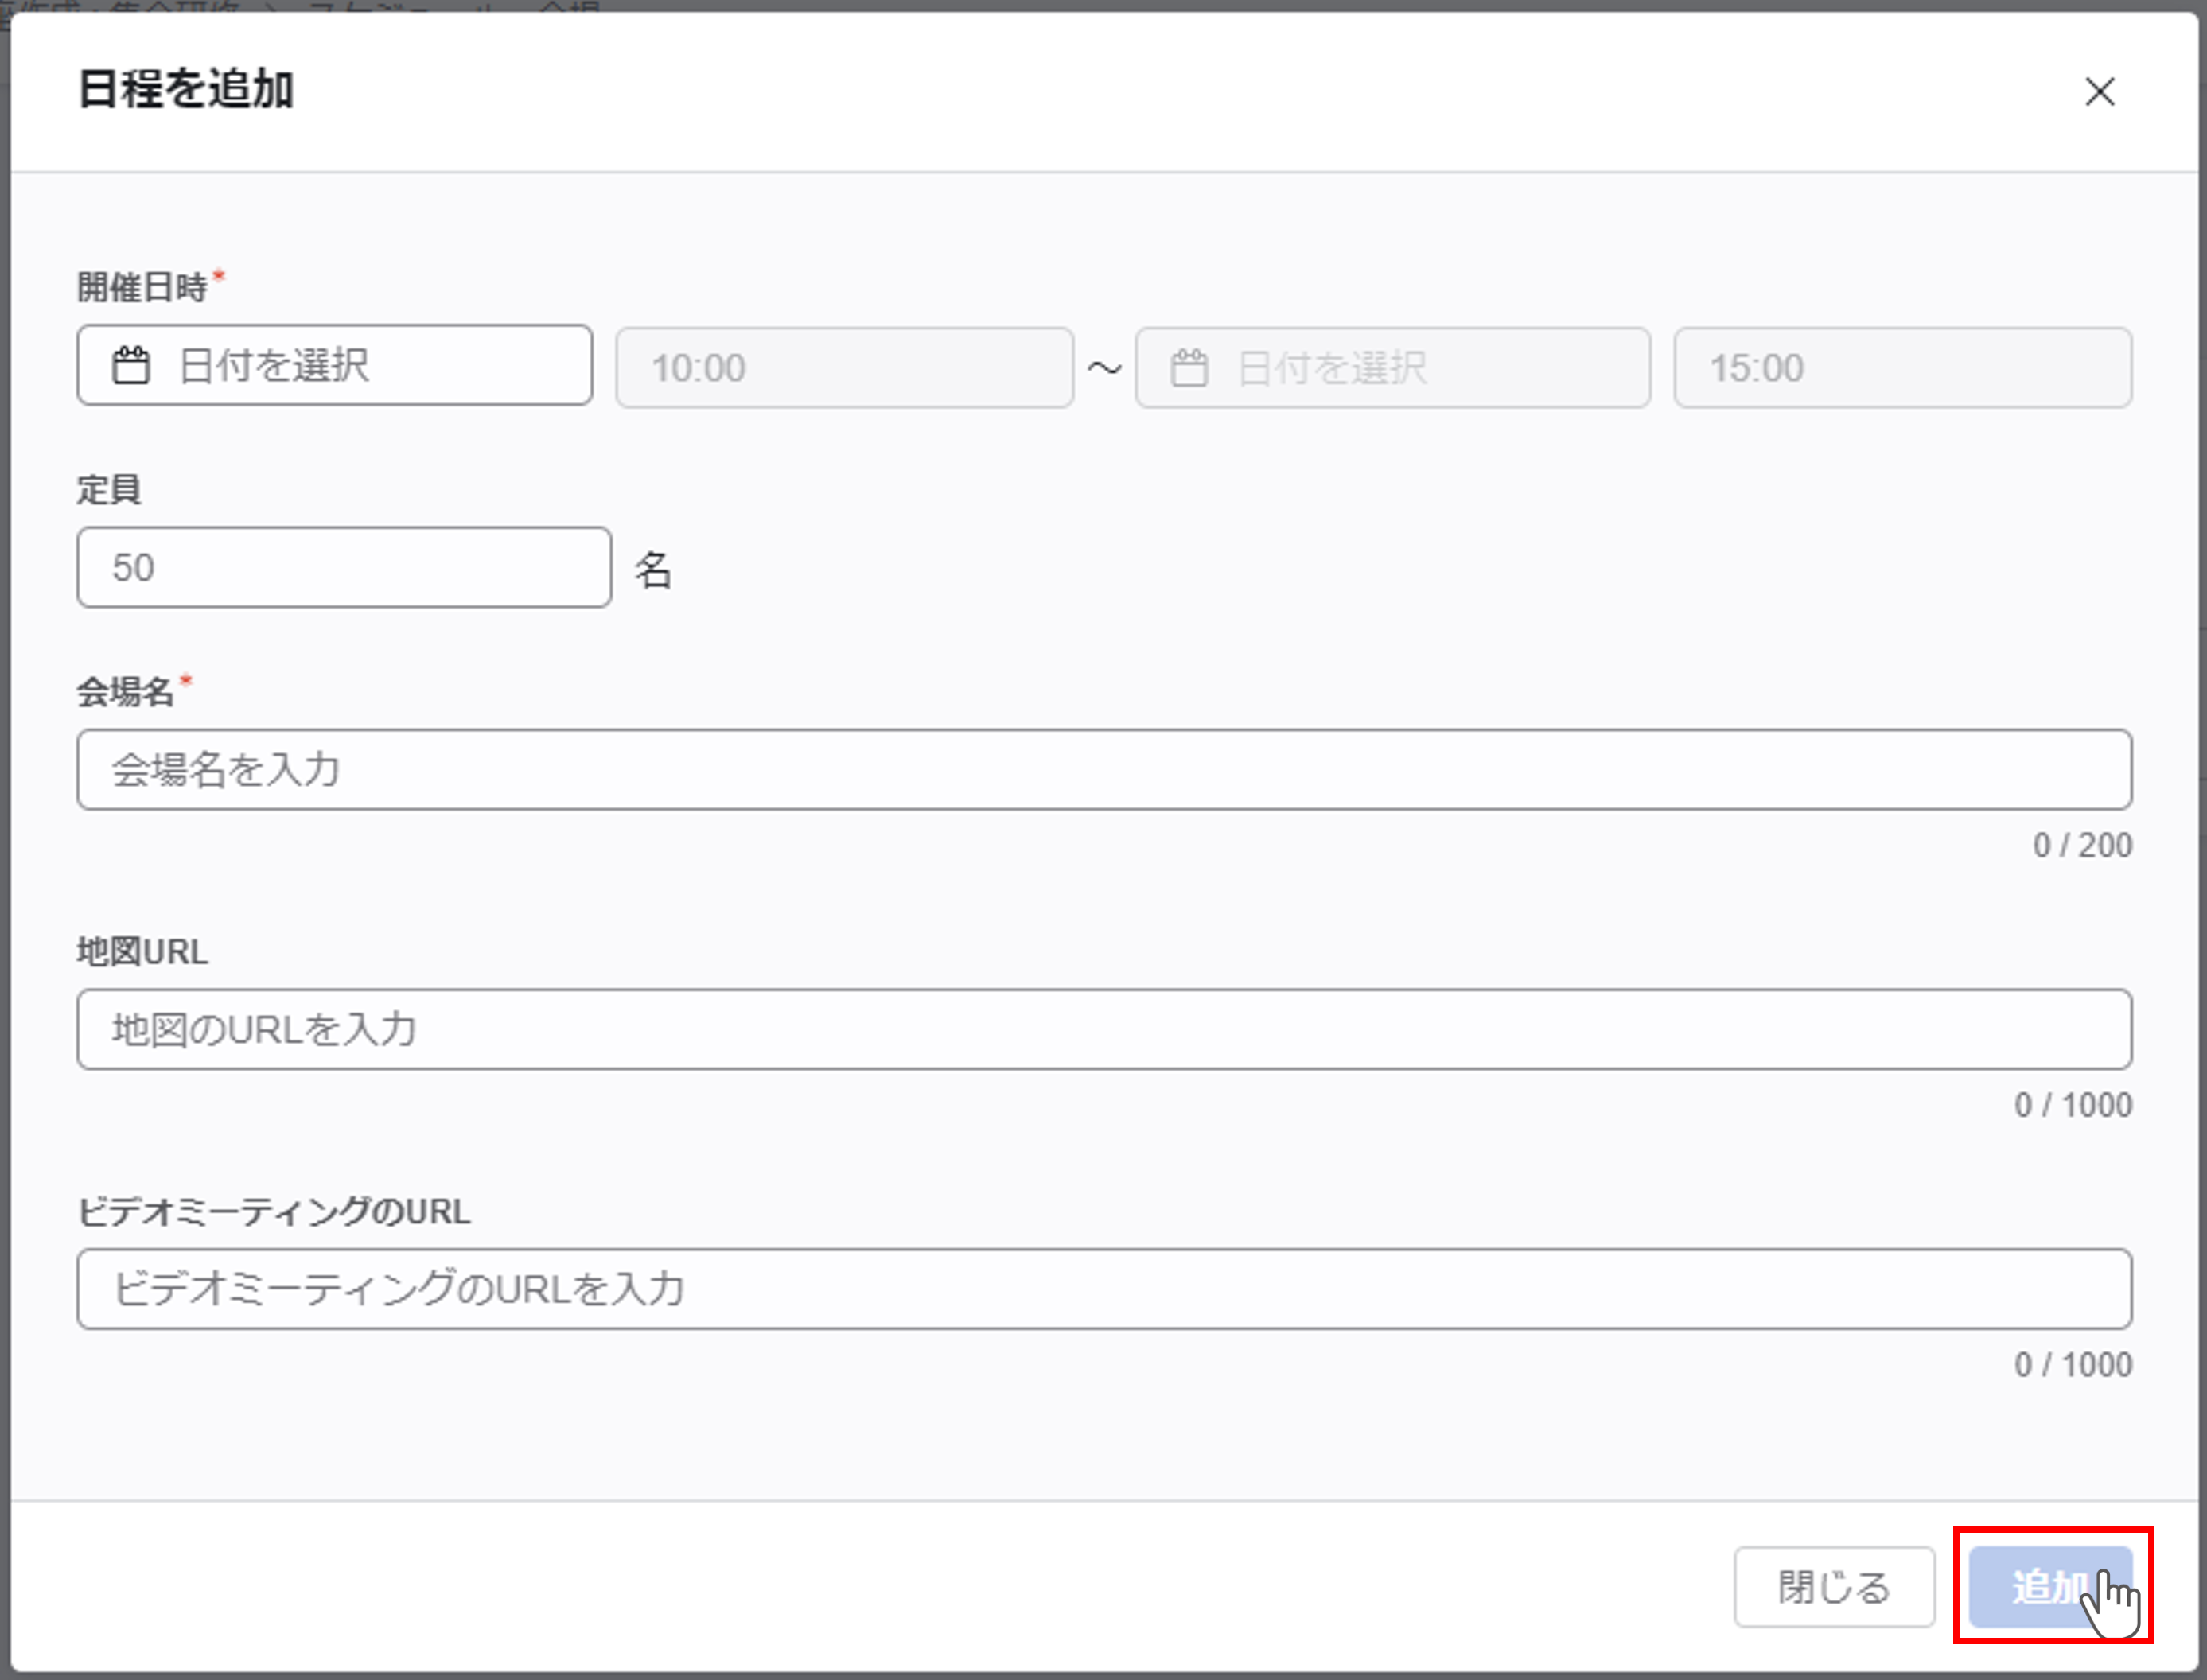
Task: Click the 会場名を入力 text field
Action: (x=1104, y=770)
